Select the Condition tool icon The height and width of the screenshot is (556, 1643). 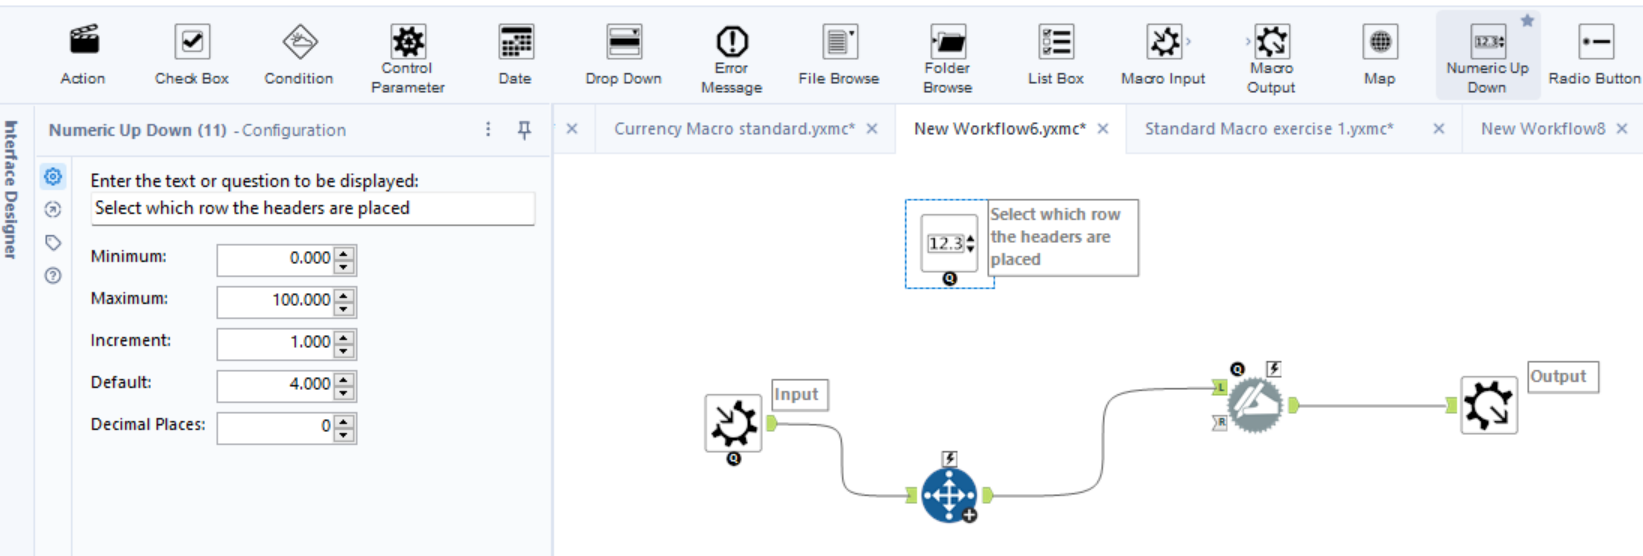tap(300, 42)
